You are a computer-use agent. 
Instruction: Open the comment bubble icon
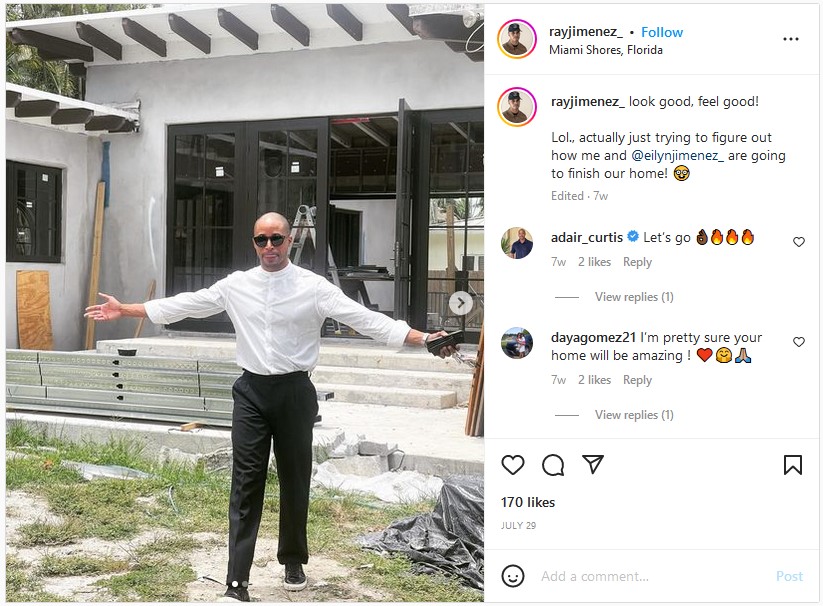pos(553,465)
